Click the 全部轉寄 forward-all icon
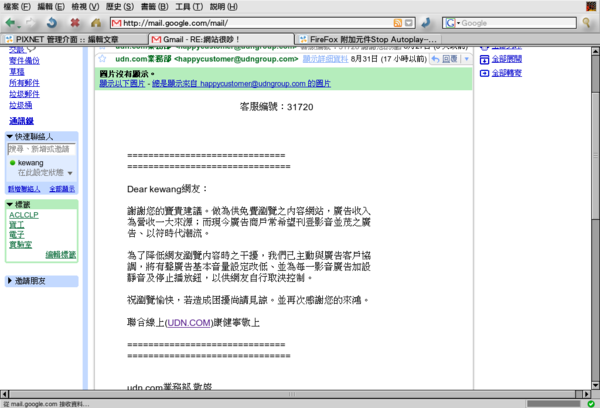This screenshot has height=408, width=600. (x=484, y=73)
